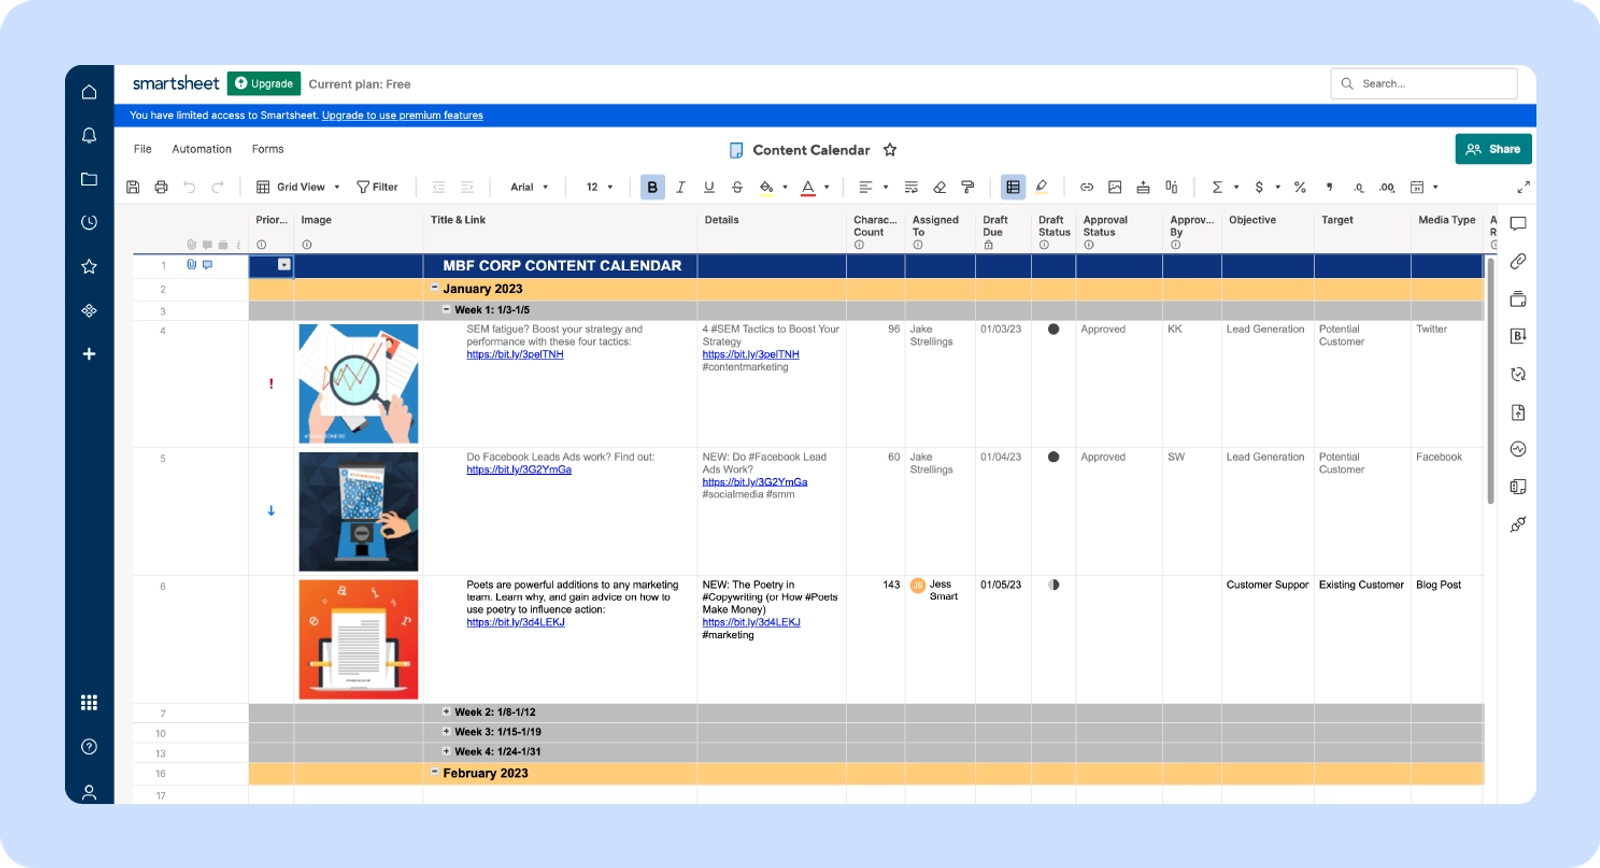Select the Format Painter tool
Viewport: 1600px width, 868px height.
click(967, 187)
